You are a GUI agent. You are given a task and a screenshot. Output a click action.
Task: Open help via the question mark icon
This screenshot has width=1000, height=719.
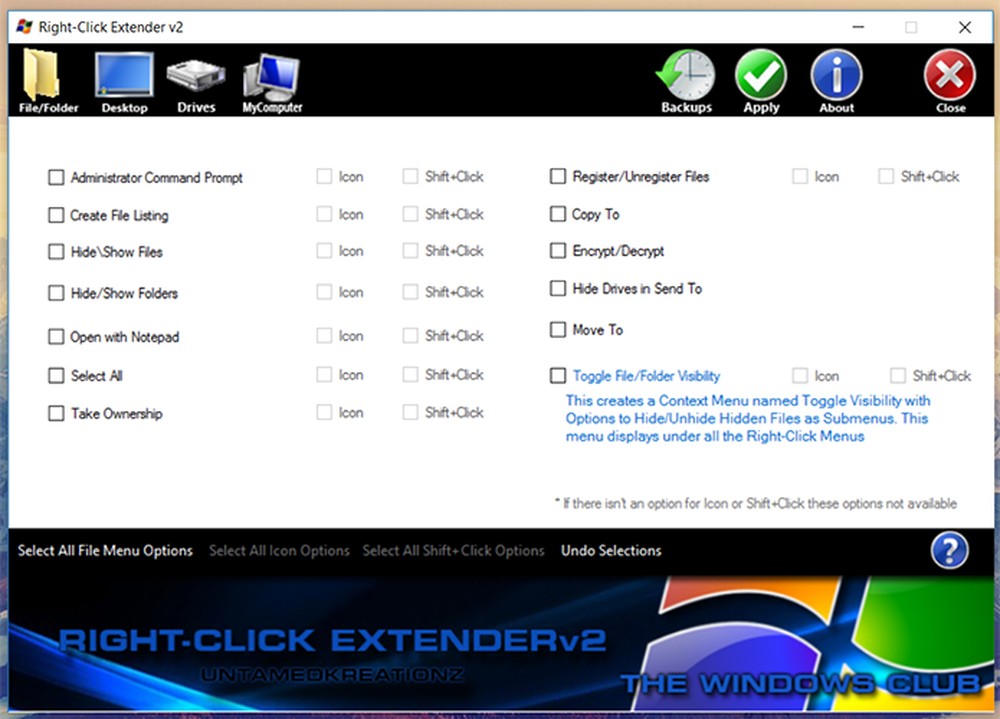pos(948,550)
